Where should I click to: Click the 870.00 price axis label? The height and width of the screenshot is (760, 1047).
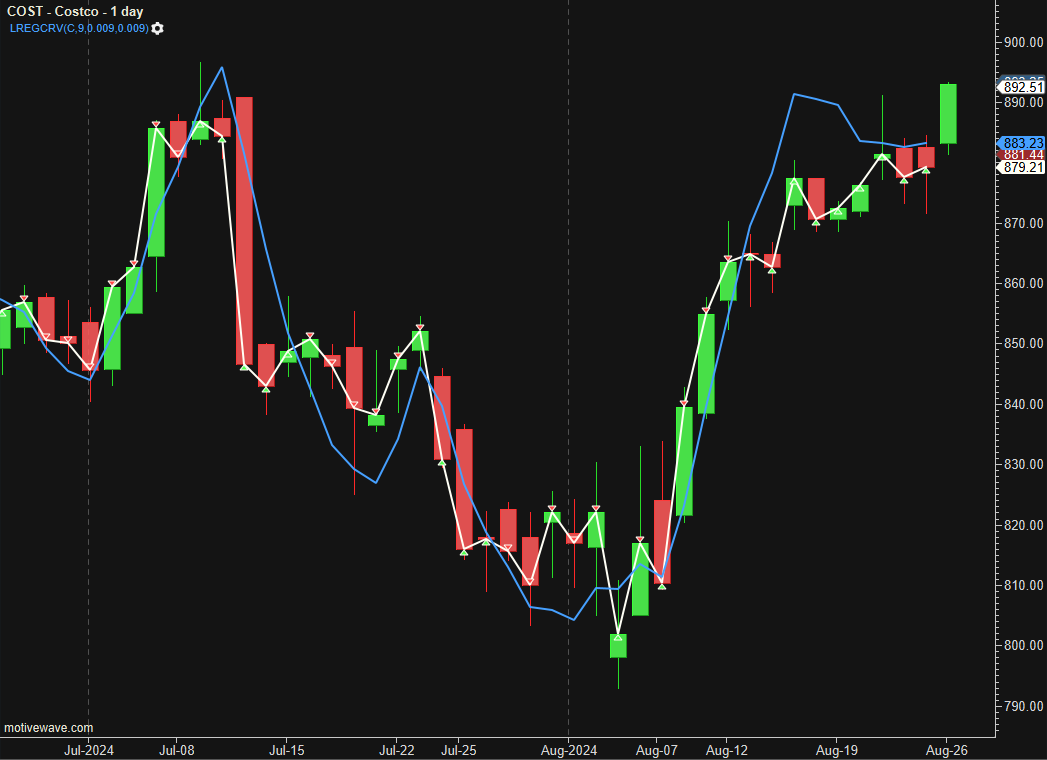[x=1023, y=223]
